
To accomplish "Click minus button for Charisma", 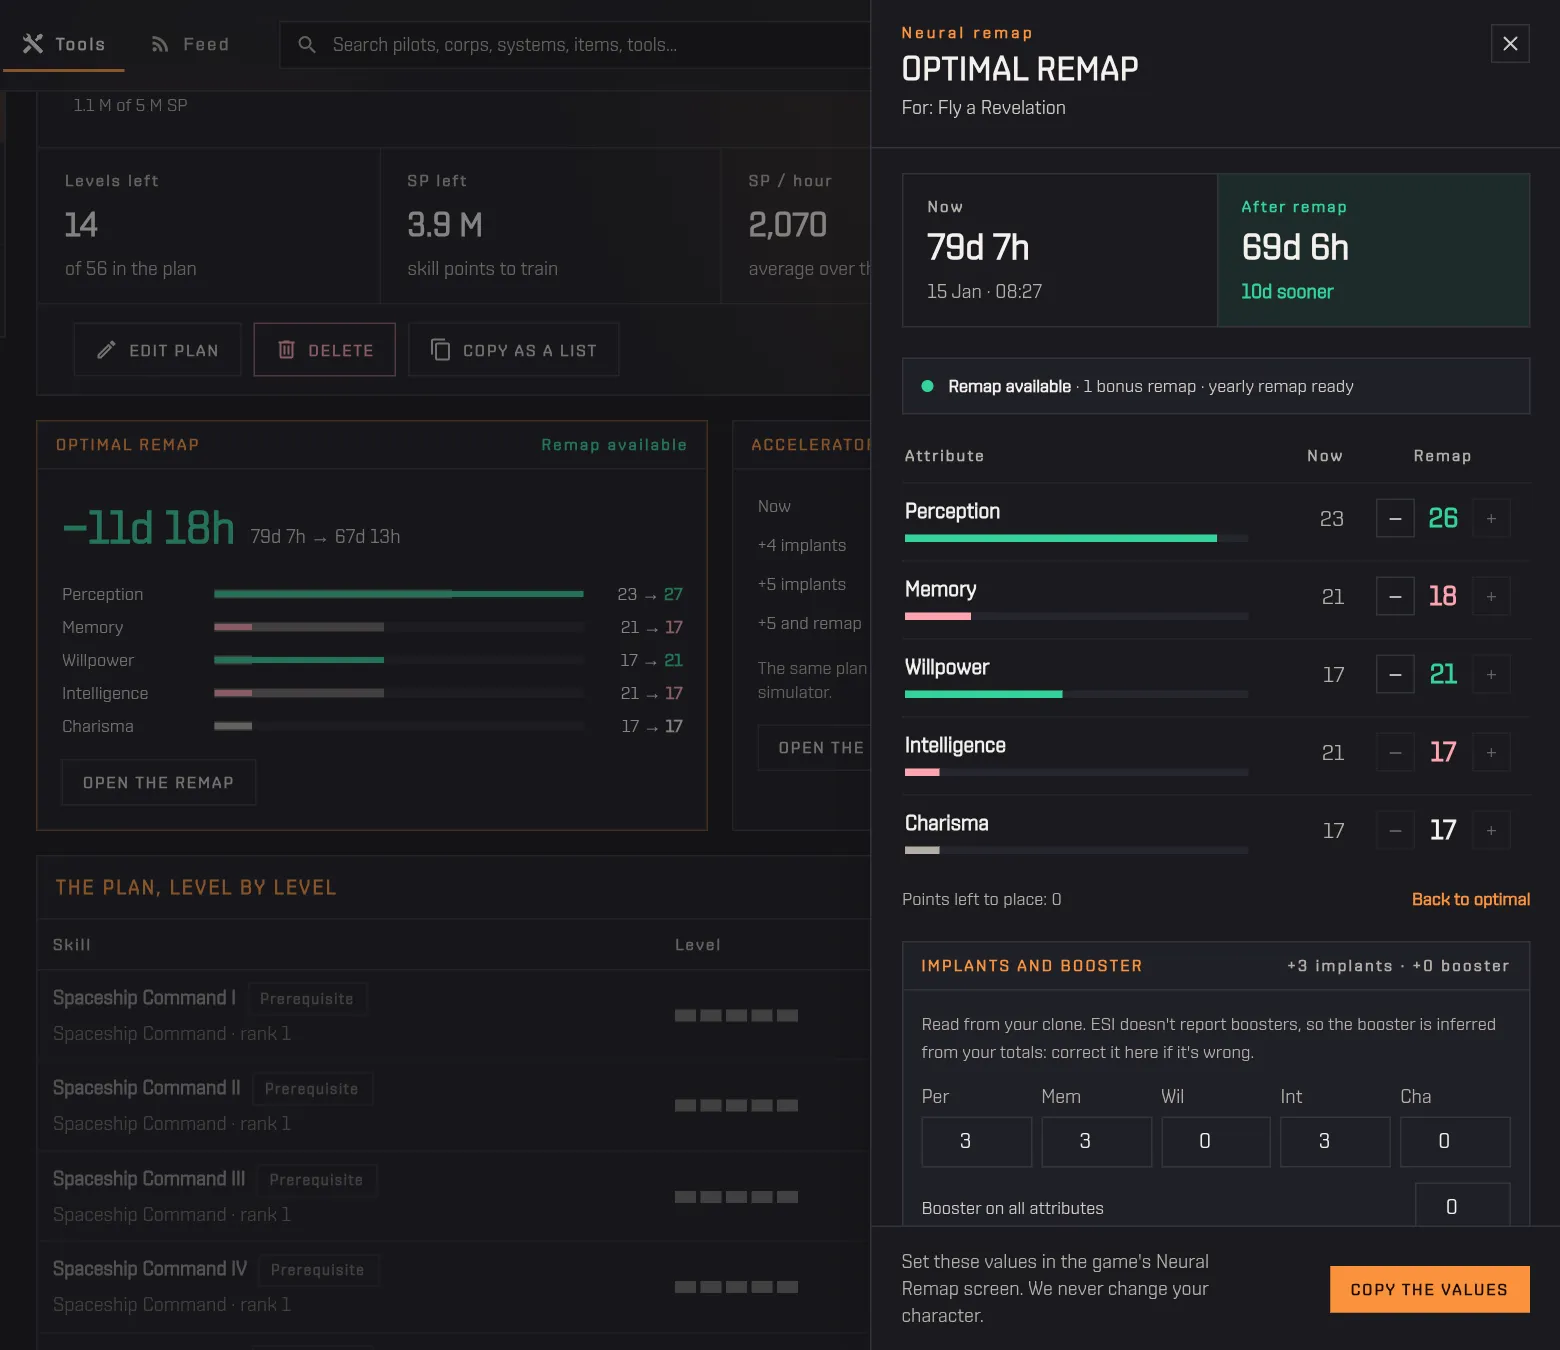I will [x=1395, y=830].
